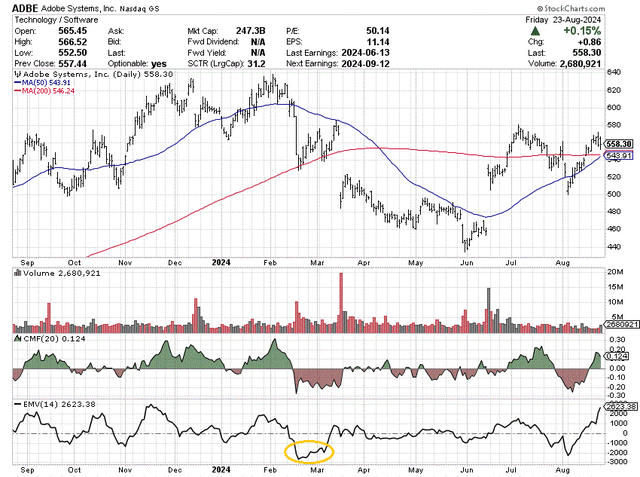Click the Mkt Cap value 247.3B
This screenshot has width=640, height=477.
point(251,31)
